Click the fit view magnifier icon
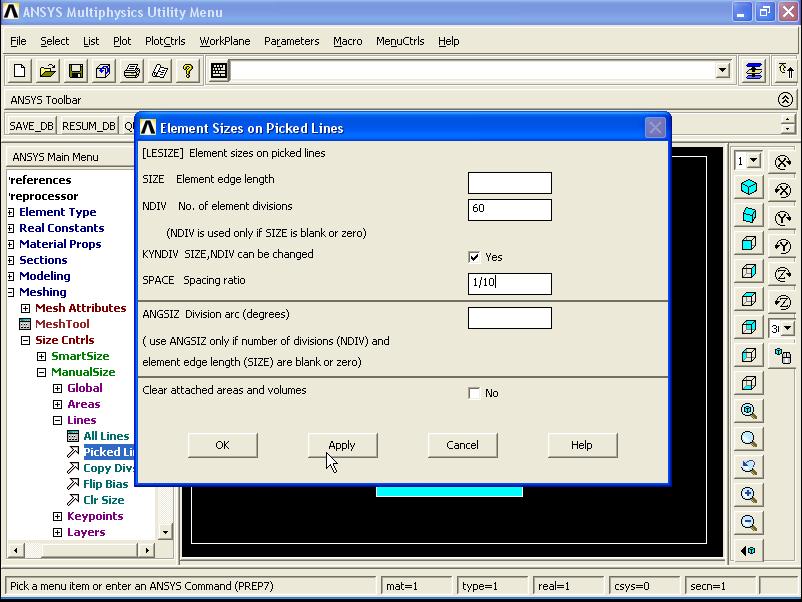802x602 pixels. (x=749, y=410)
